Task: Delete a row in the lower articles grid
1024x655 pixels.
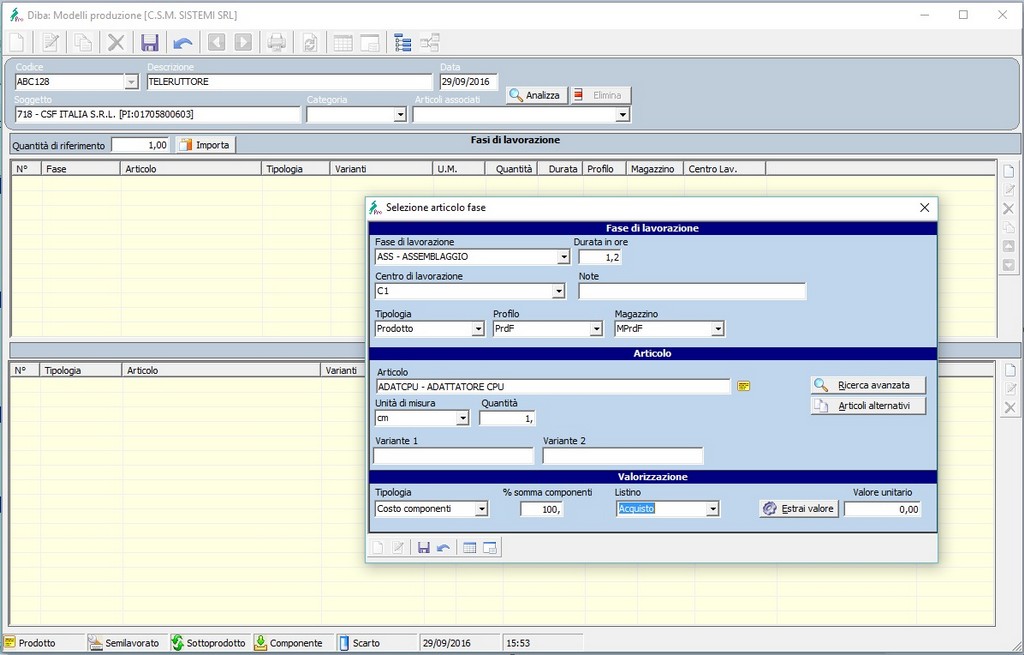Action: tap(1010, 408)
